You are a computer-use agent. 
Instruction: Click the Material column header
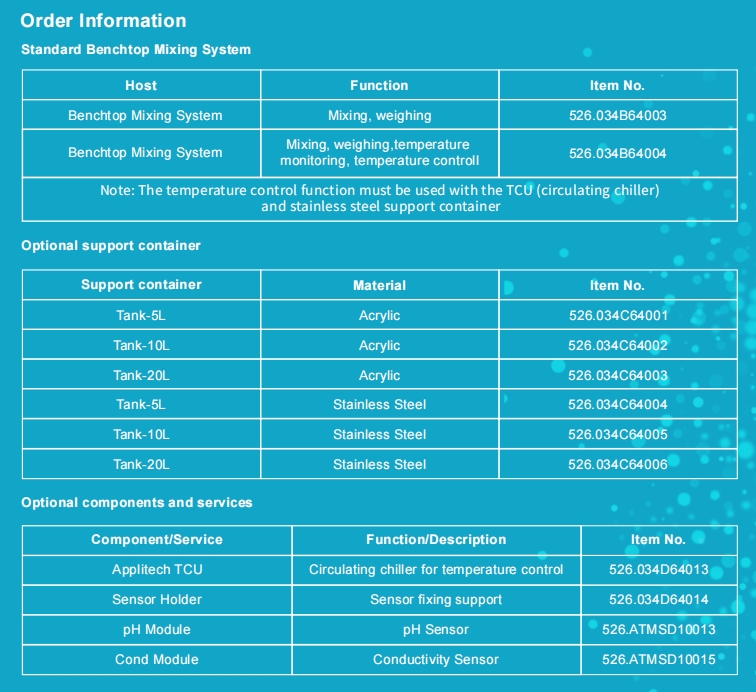click(379, 285)
